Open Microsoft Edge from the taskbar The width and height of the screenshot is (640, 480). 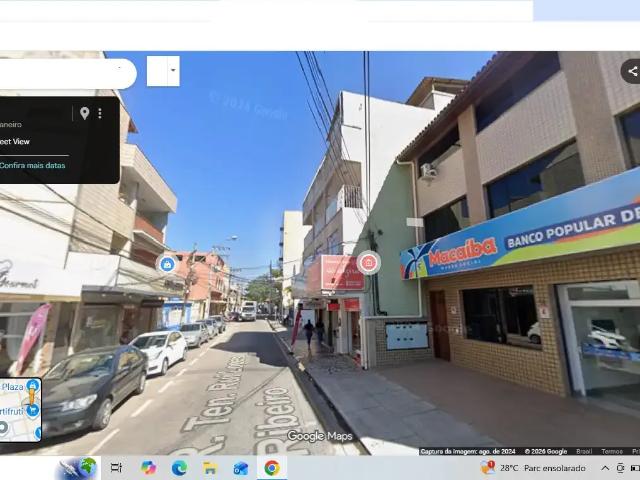[179, 468]
